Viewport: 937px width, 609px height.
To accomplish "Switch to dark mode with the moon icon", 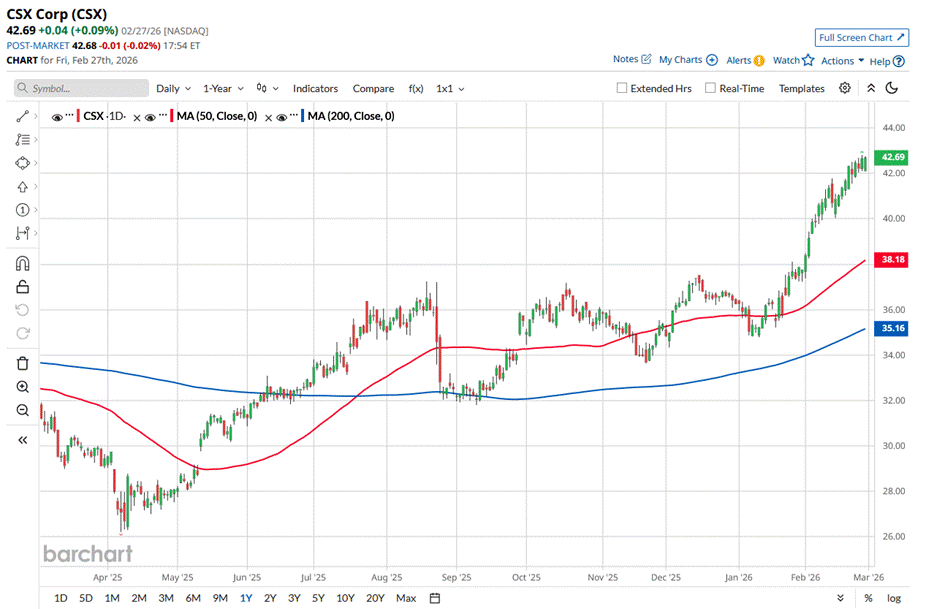I will pos(892,88).
